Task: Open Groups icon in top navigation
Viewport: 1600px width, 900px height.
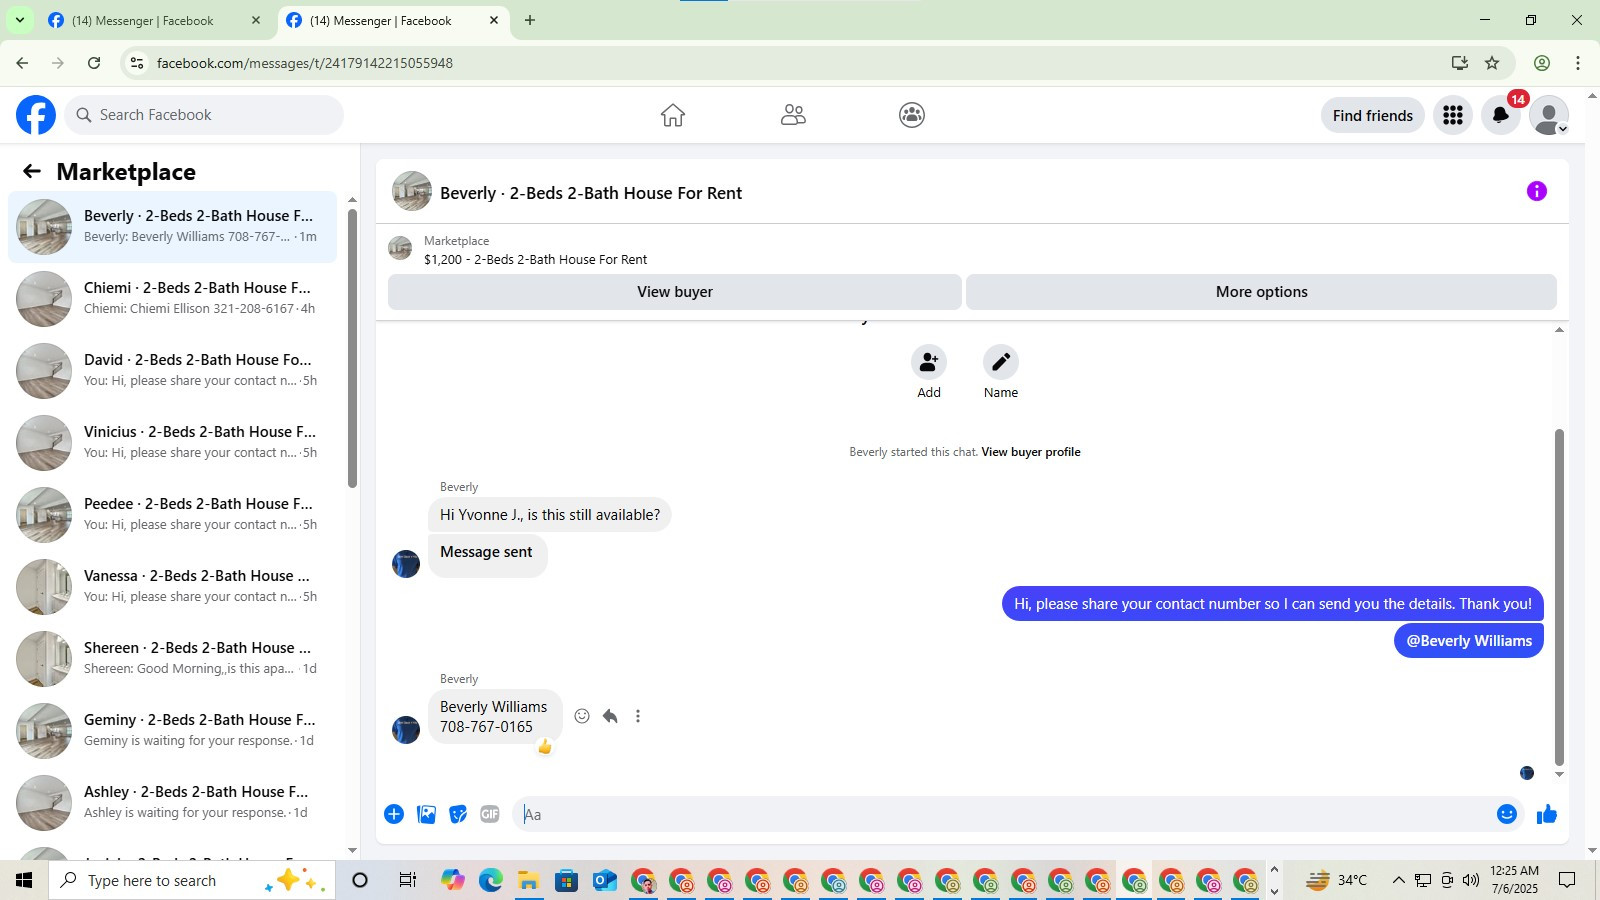Action: click(x=912, y=115)
